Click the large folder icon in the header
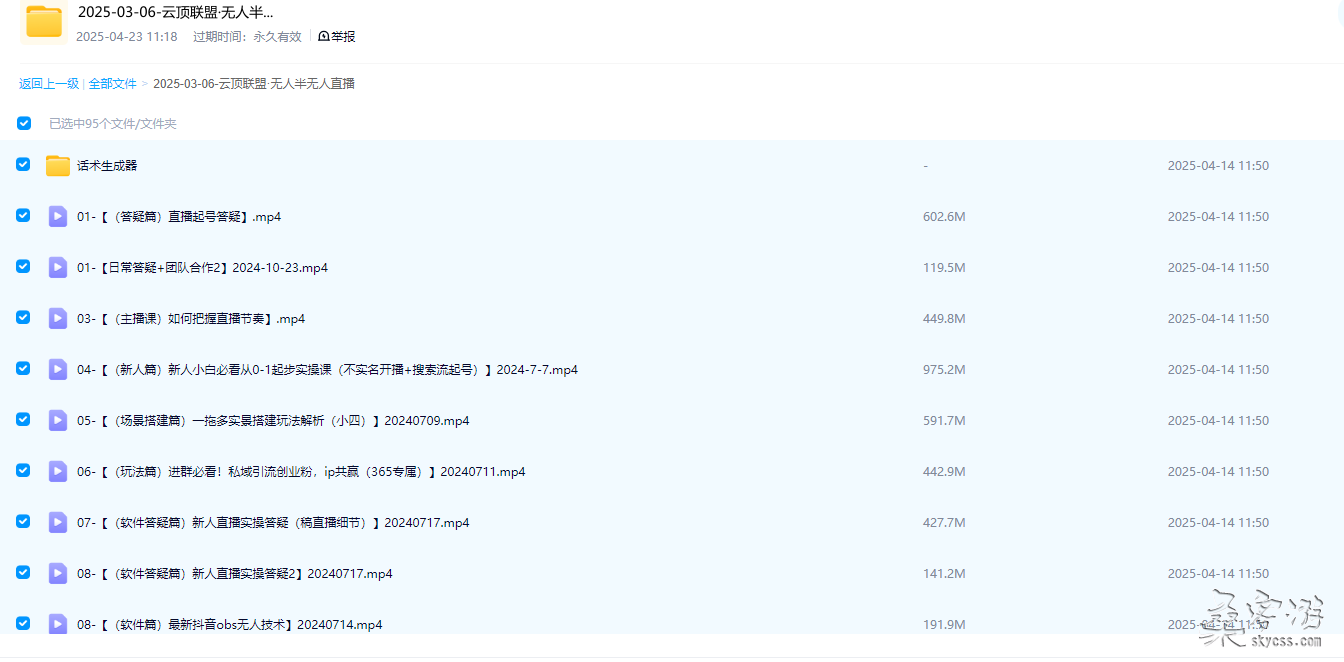Image resolution: width=1344 pixels, height=662 pixels. 44,22
